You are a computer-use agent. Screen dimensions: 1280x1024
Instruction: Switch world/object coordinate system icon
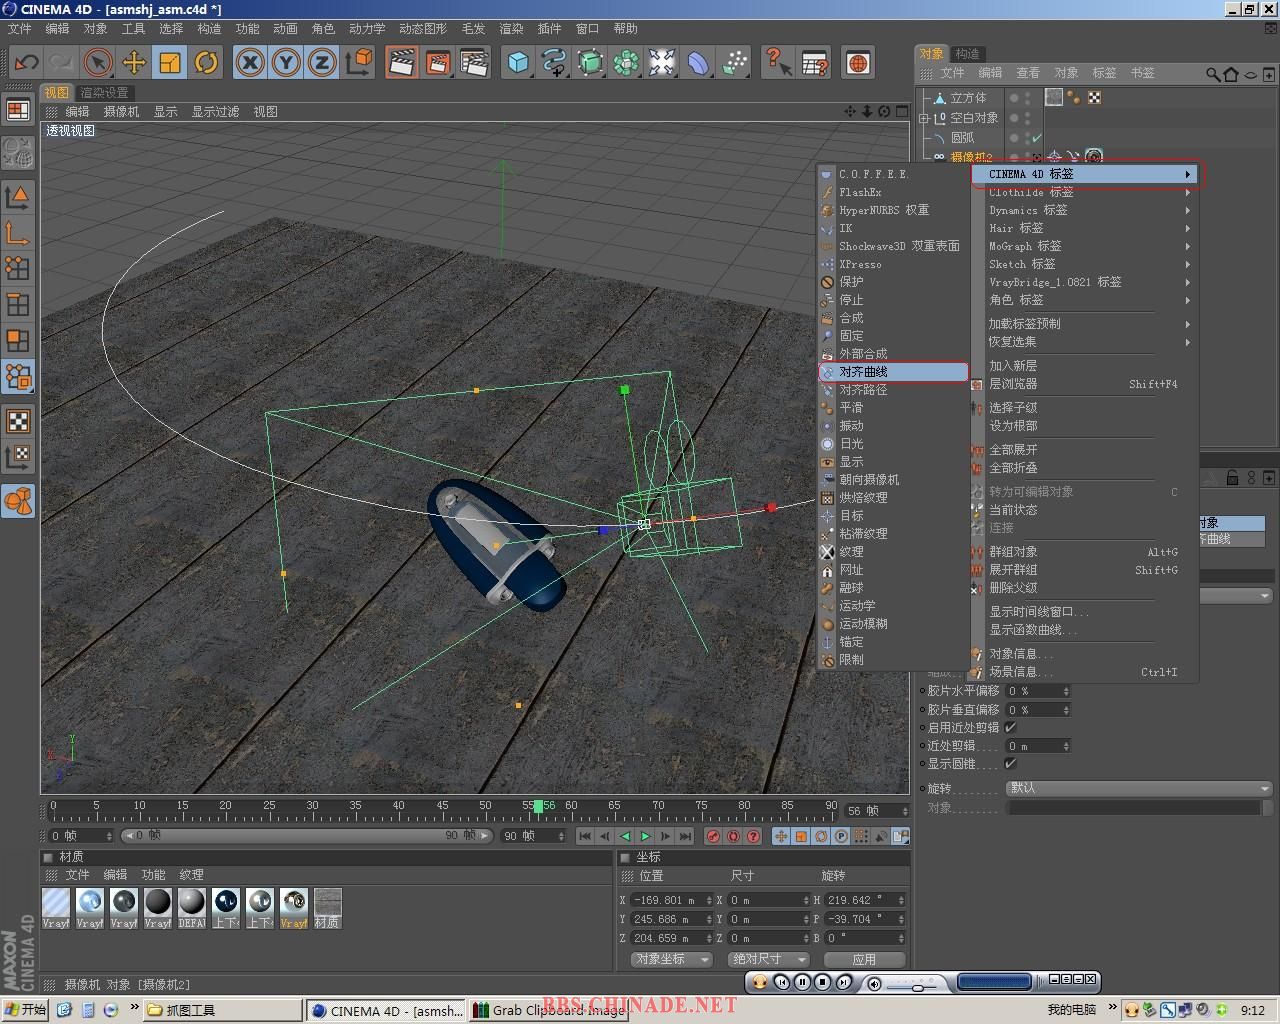[358, 63]
